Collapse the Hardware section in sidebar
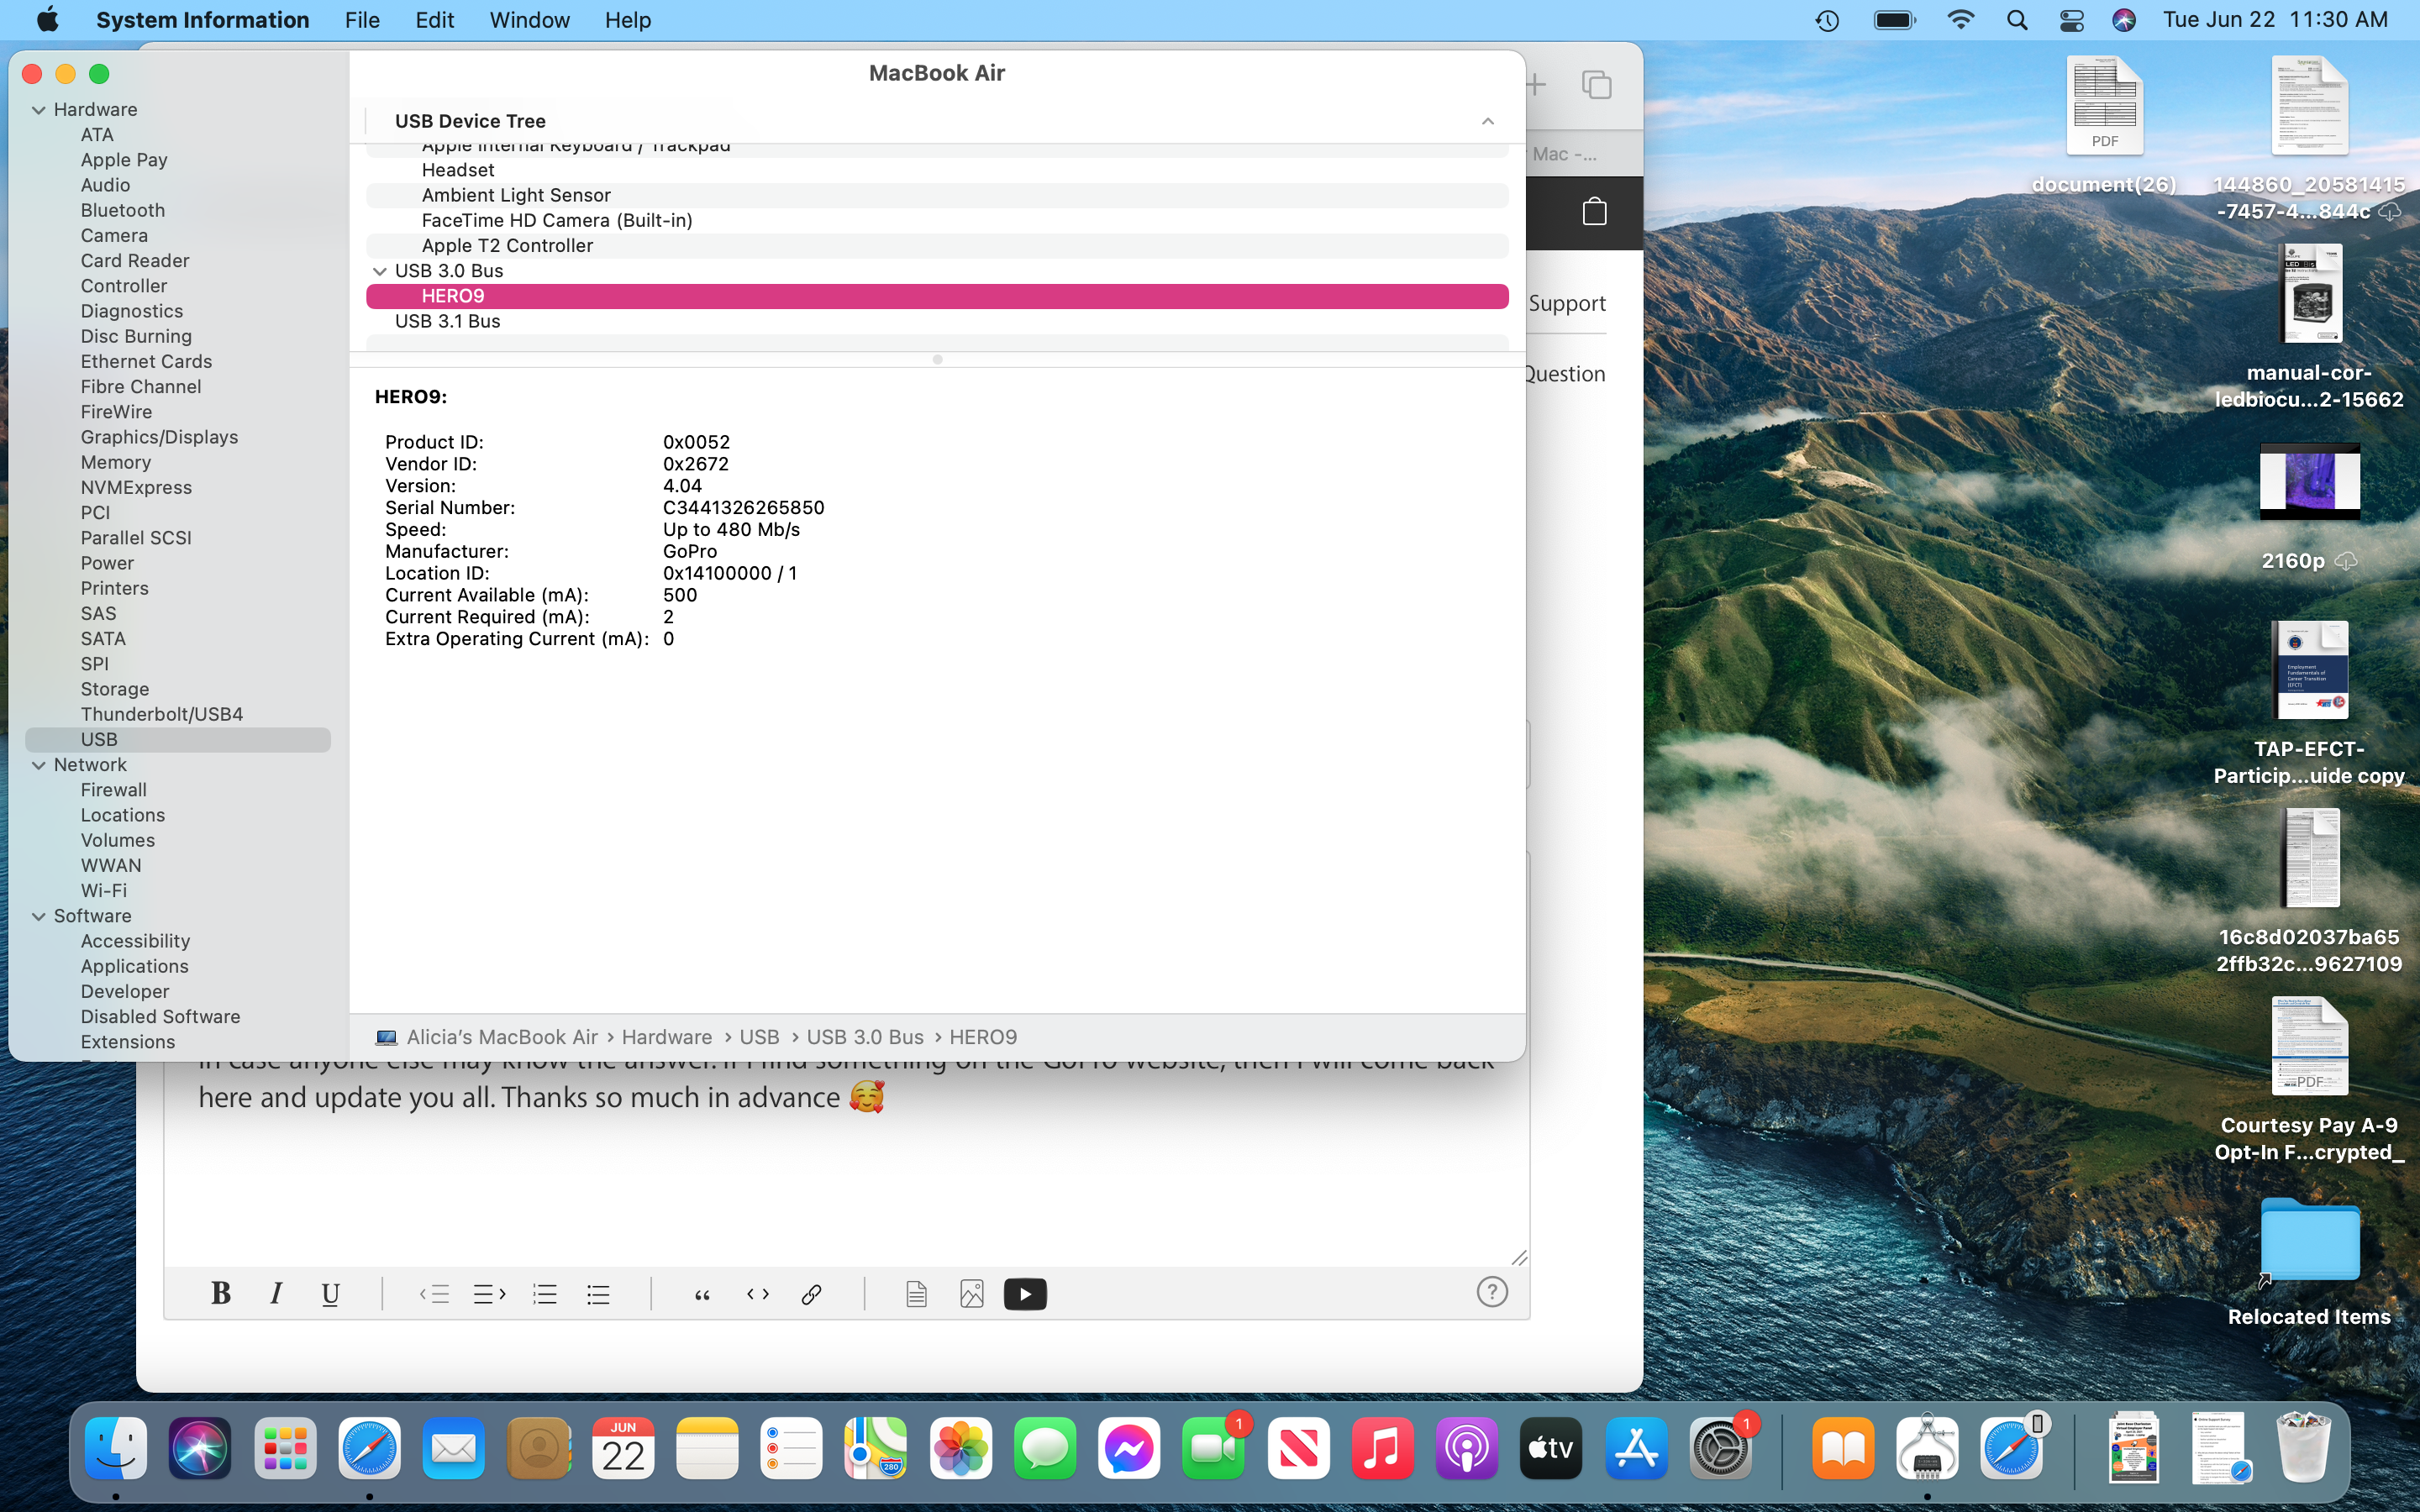The height and width of the screenshot is (1512, 2420). pyautogui.click(x=39, y=110)
